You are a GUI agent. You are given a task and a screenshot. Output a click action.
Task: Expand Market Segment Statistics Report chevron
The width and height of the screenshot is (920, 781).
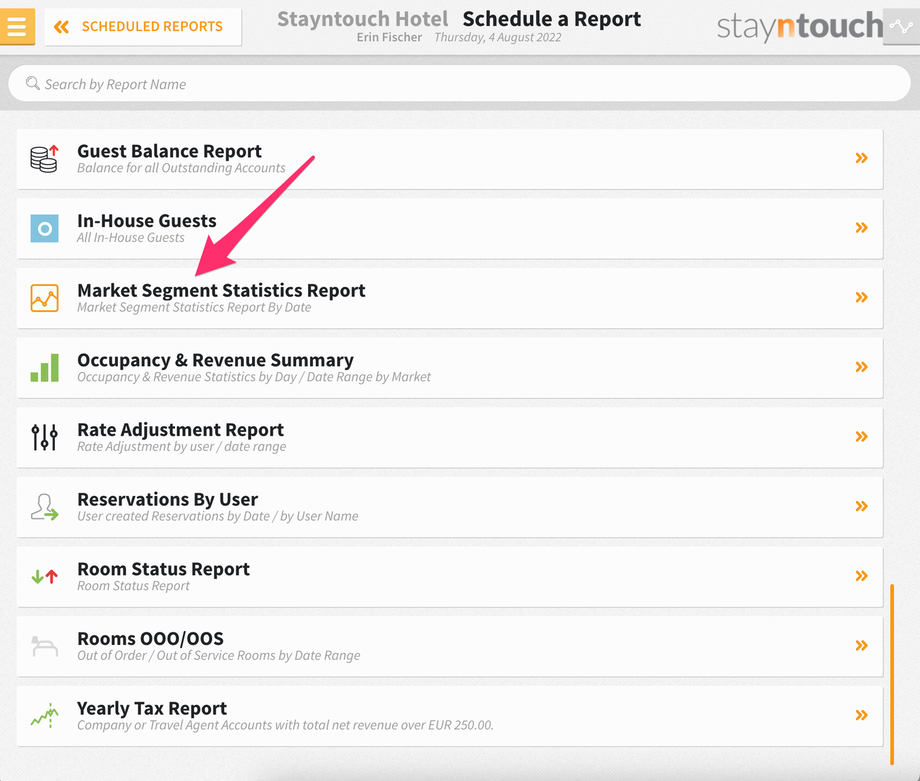pos(861,297)
